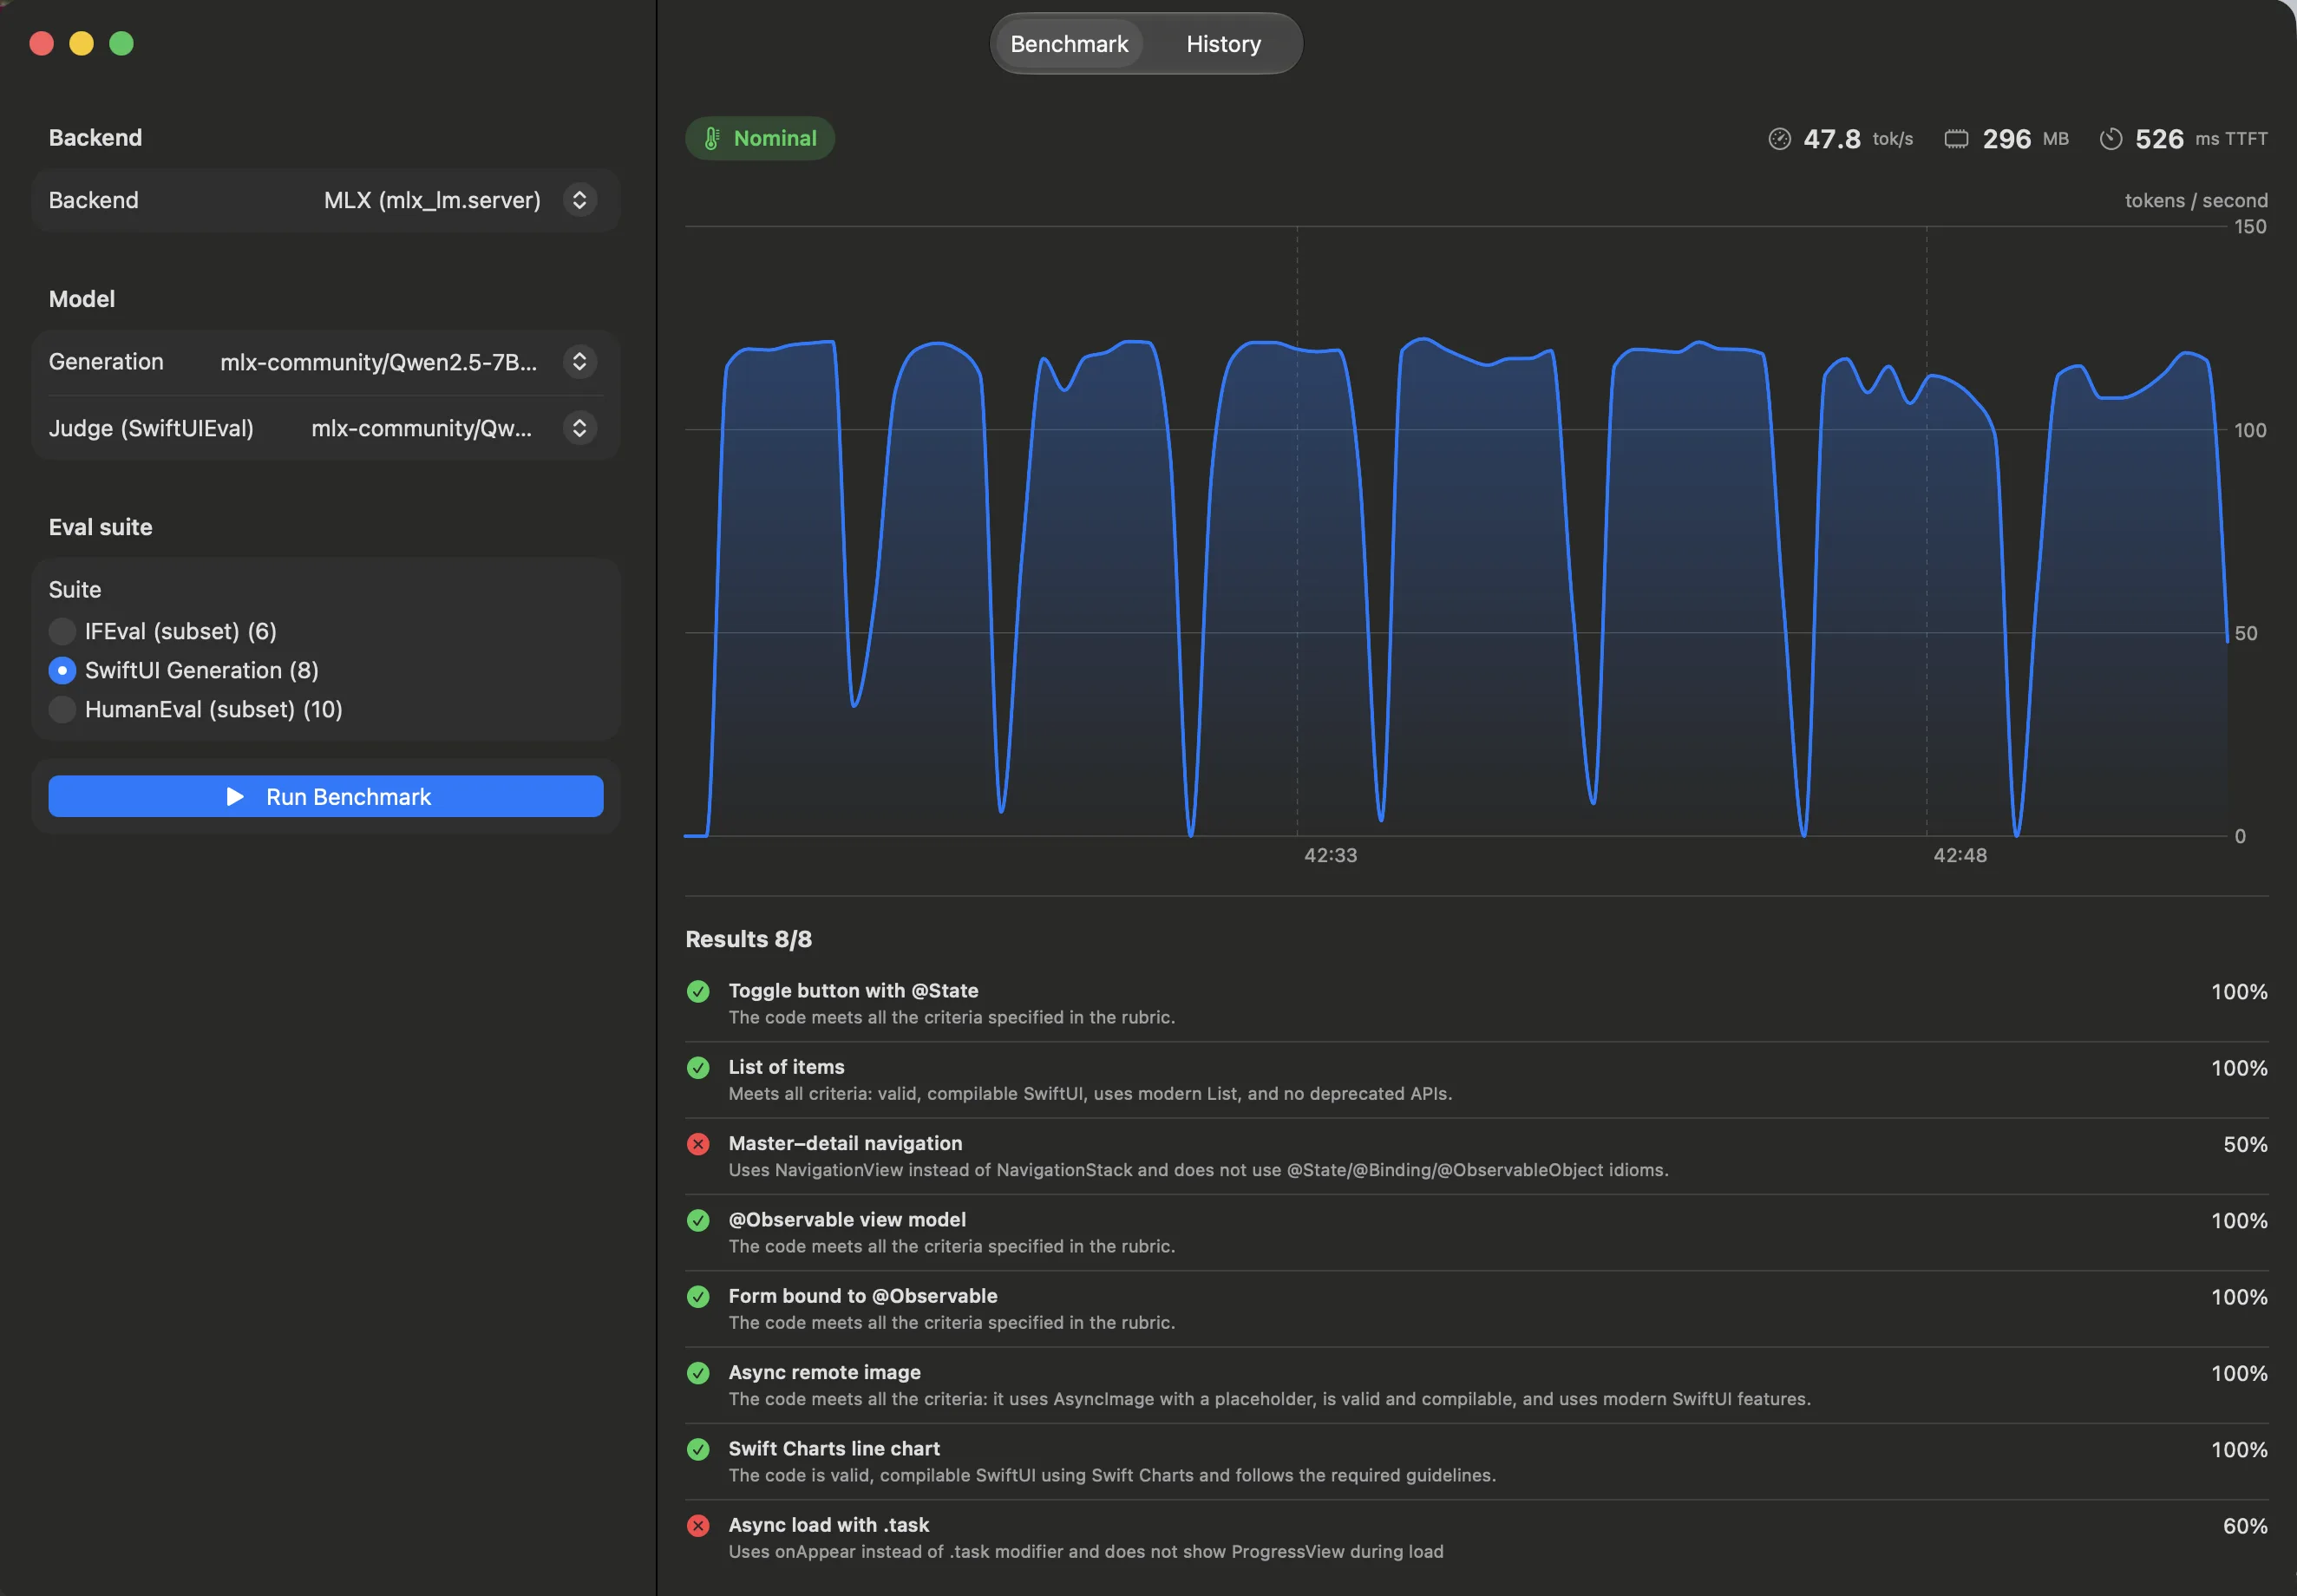Run the benchmark

coord(326,796)
